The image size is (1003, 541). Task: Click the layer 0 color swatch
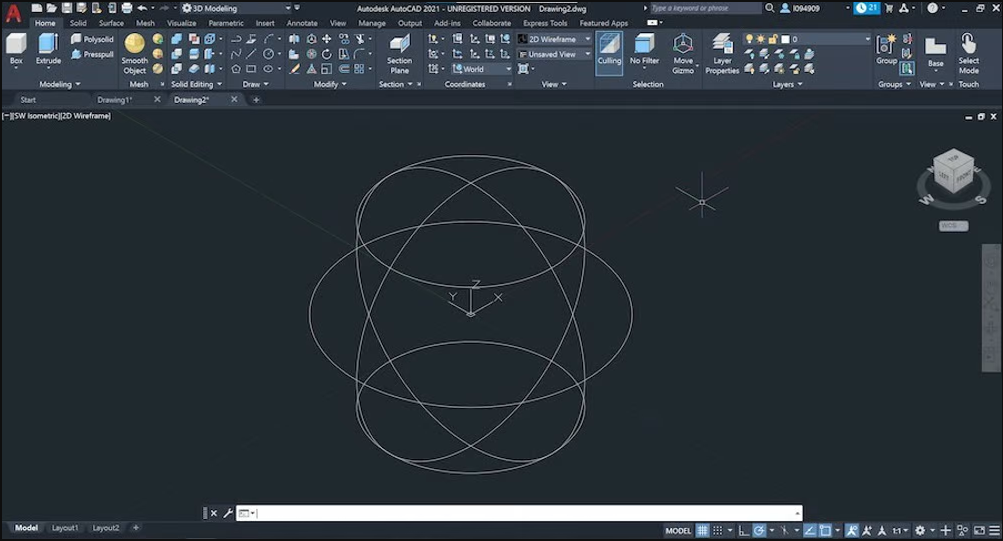pos(786,39)
